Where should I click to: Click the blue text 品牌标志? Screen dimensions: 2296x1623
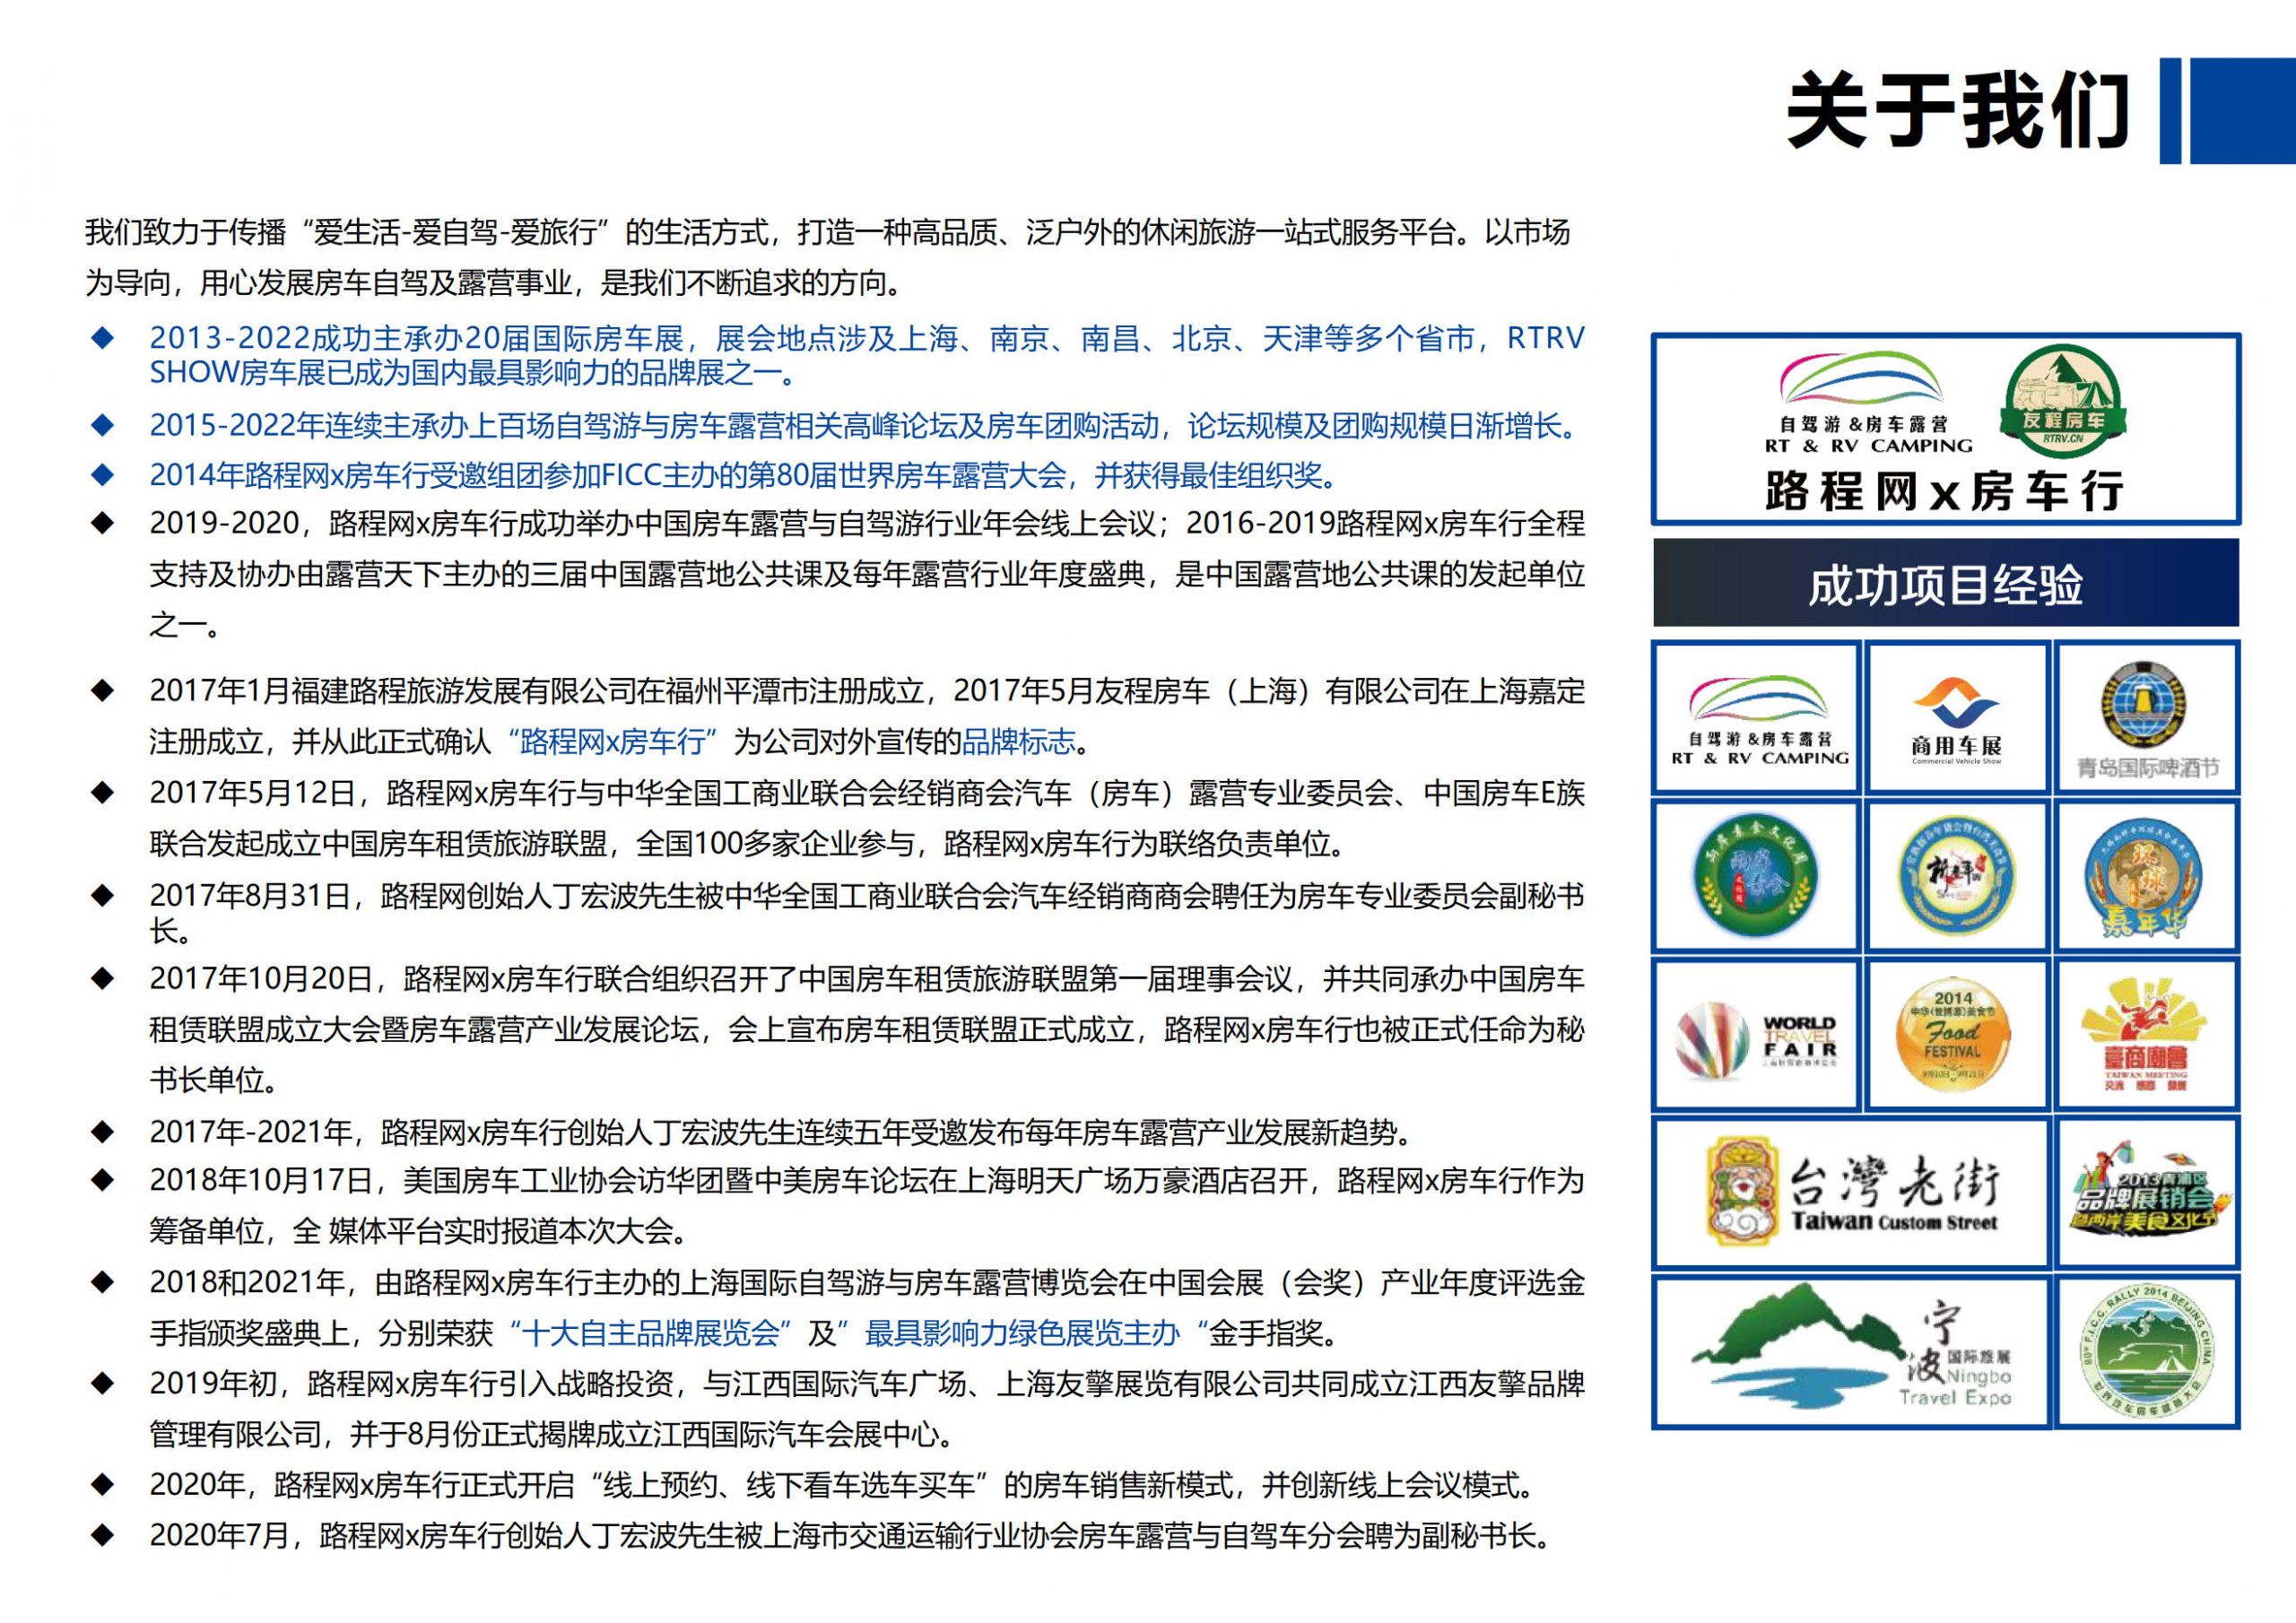(1018, 742)
